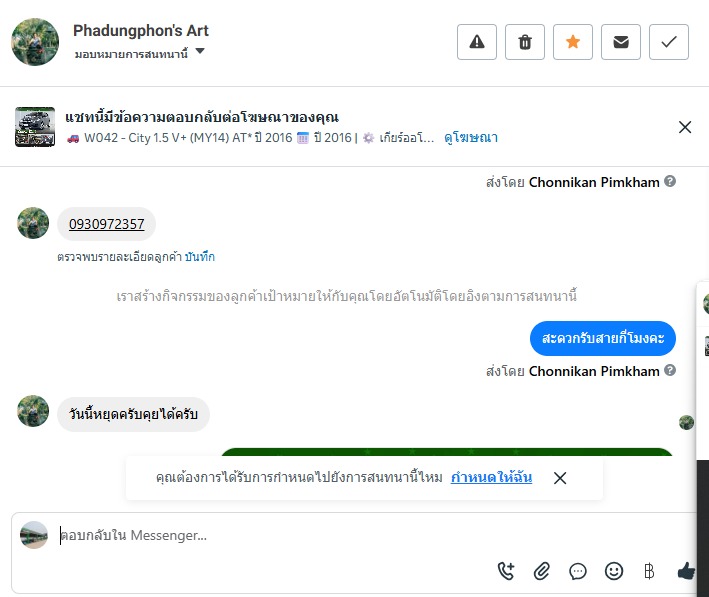Mark conversation as unread with envelope icon
This screenshot has height=597, width=709.
(621, 42)
